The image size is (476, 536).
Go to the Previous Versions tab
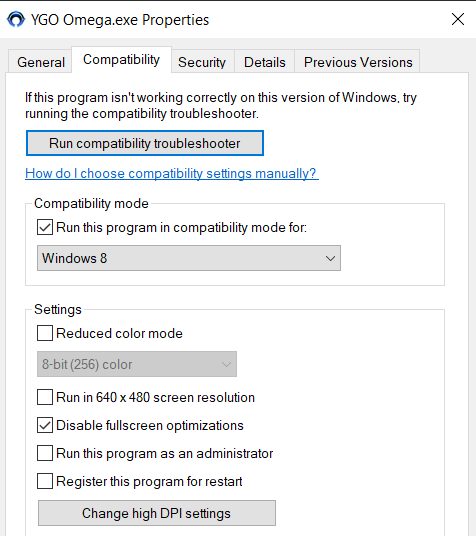point(358,62)
